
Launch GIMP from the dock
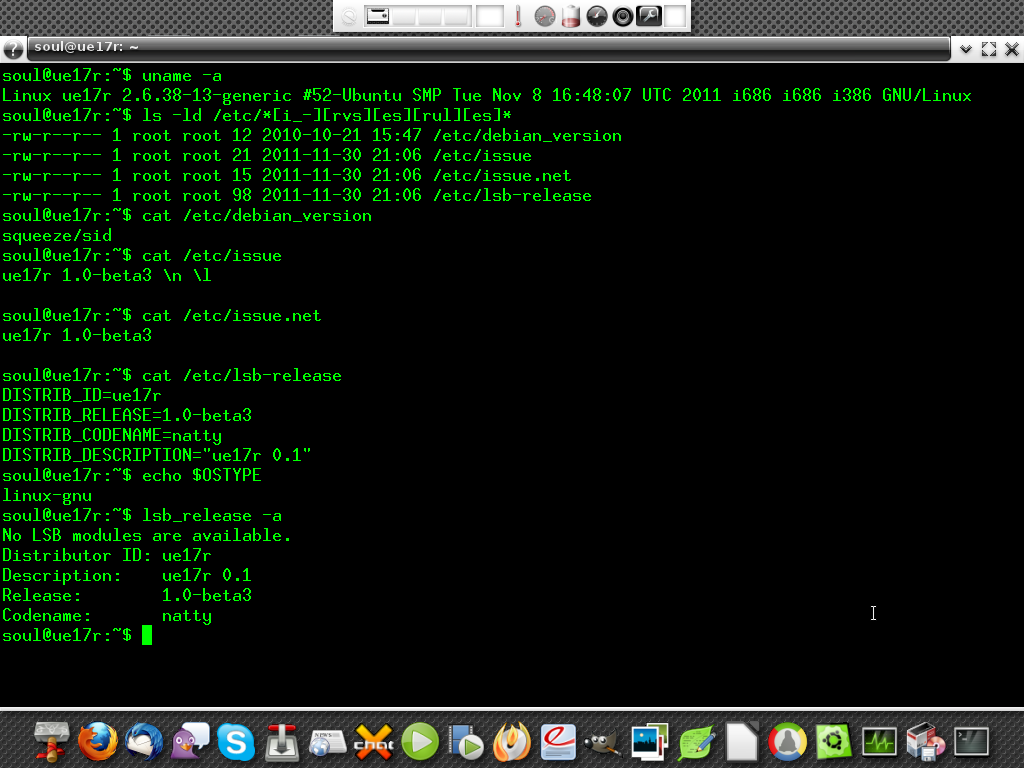[603, 742]
